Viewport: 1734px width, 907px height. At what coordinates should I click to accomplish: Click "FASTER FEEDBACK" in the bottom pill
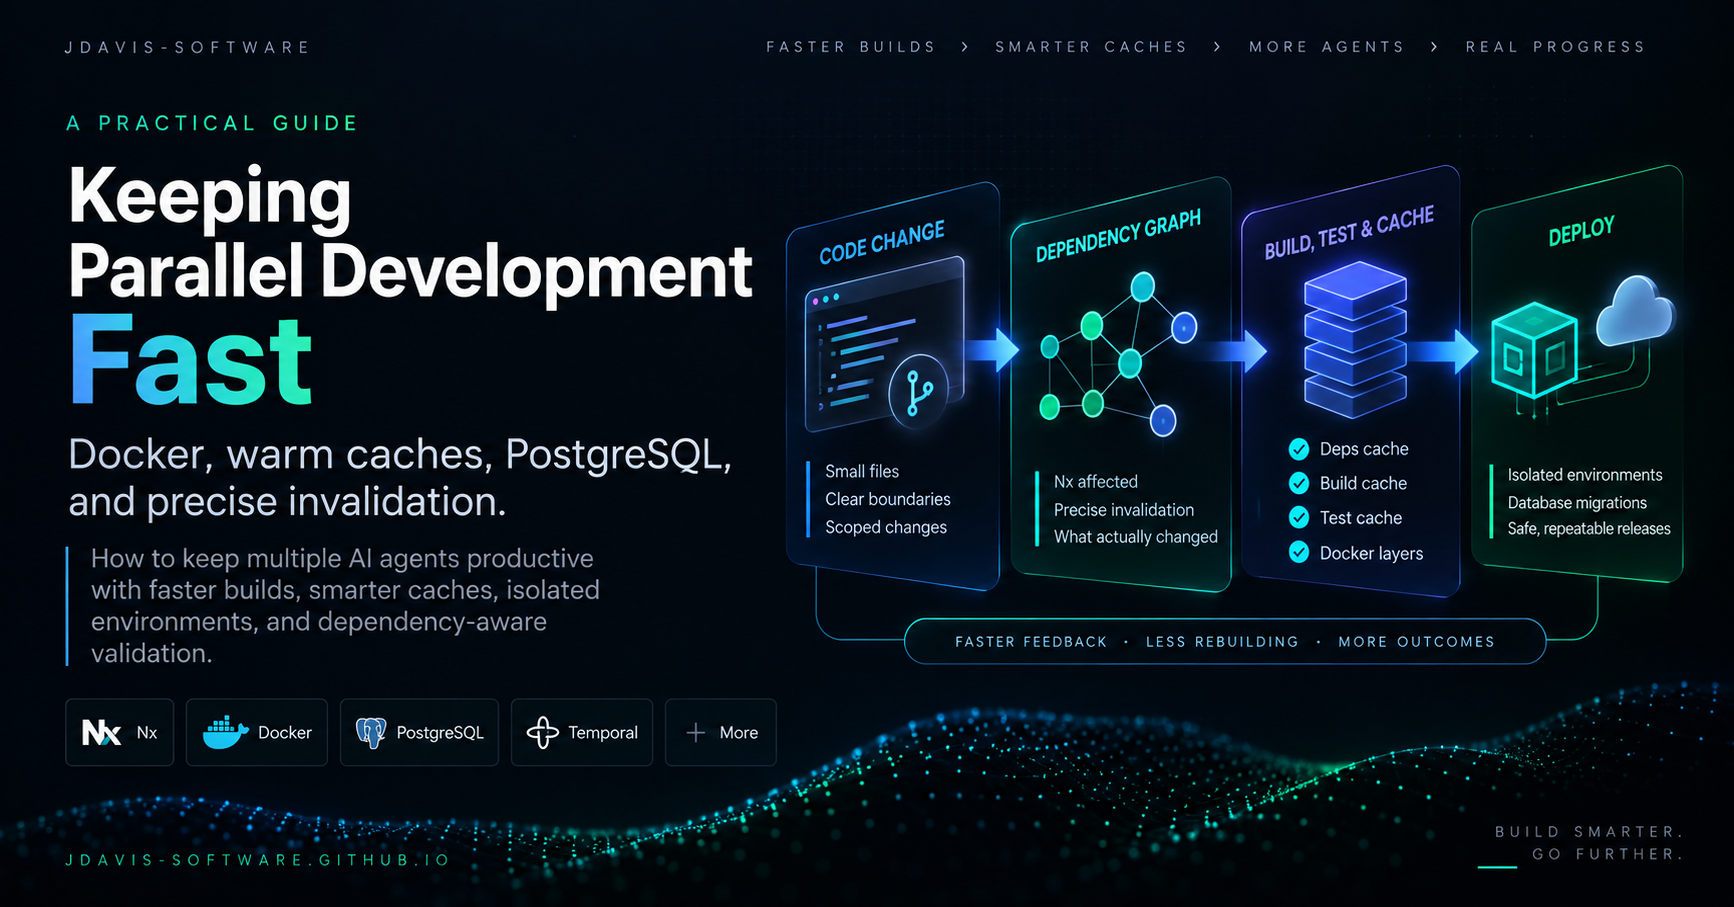[1031, 642]
